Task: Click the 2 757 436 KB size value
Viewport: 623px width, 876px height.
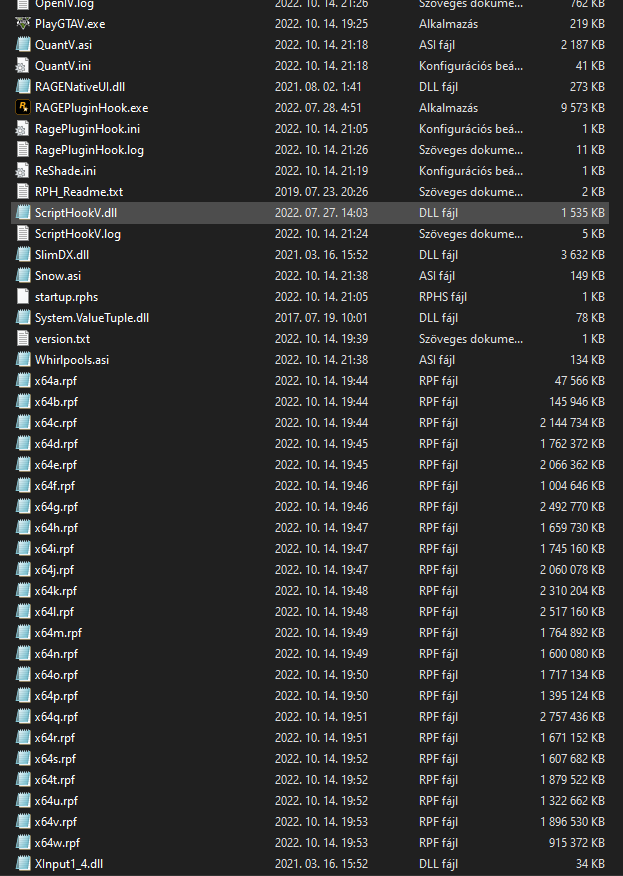Action: coord(572,717)
